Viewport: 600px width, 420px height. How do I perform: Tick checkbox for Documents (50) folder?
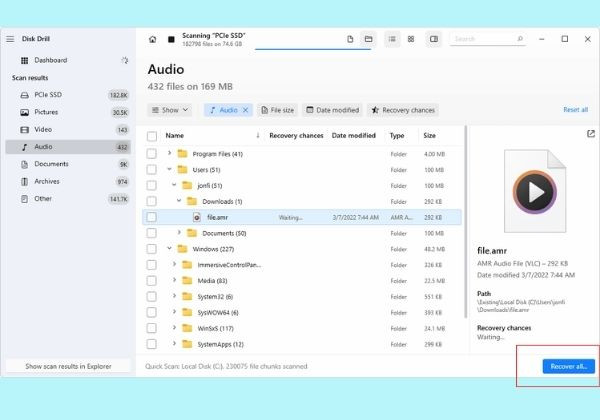pos(152,233)
